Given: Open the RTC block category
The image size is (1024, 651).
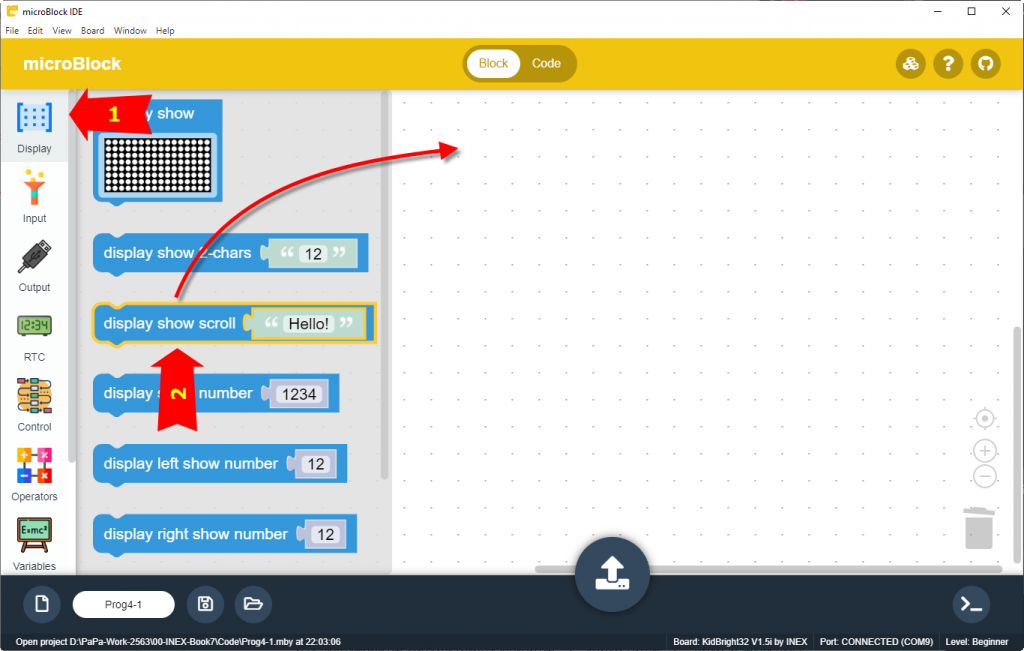Looking at the screenshot, I should (34, 336).
